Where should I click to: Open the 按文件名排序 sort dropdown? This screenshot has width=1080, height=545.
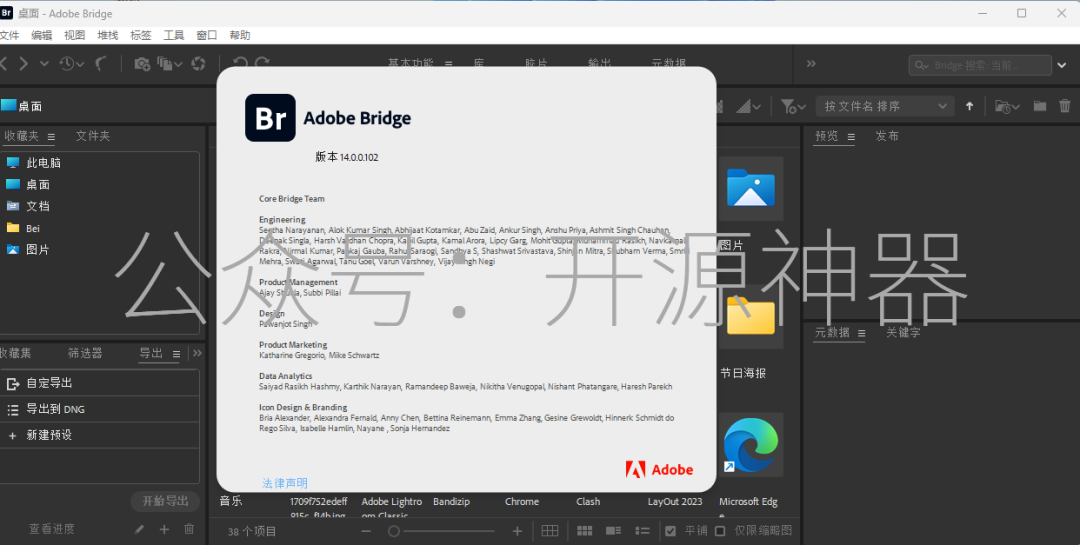pyautogui.click(x=885, y=106)
